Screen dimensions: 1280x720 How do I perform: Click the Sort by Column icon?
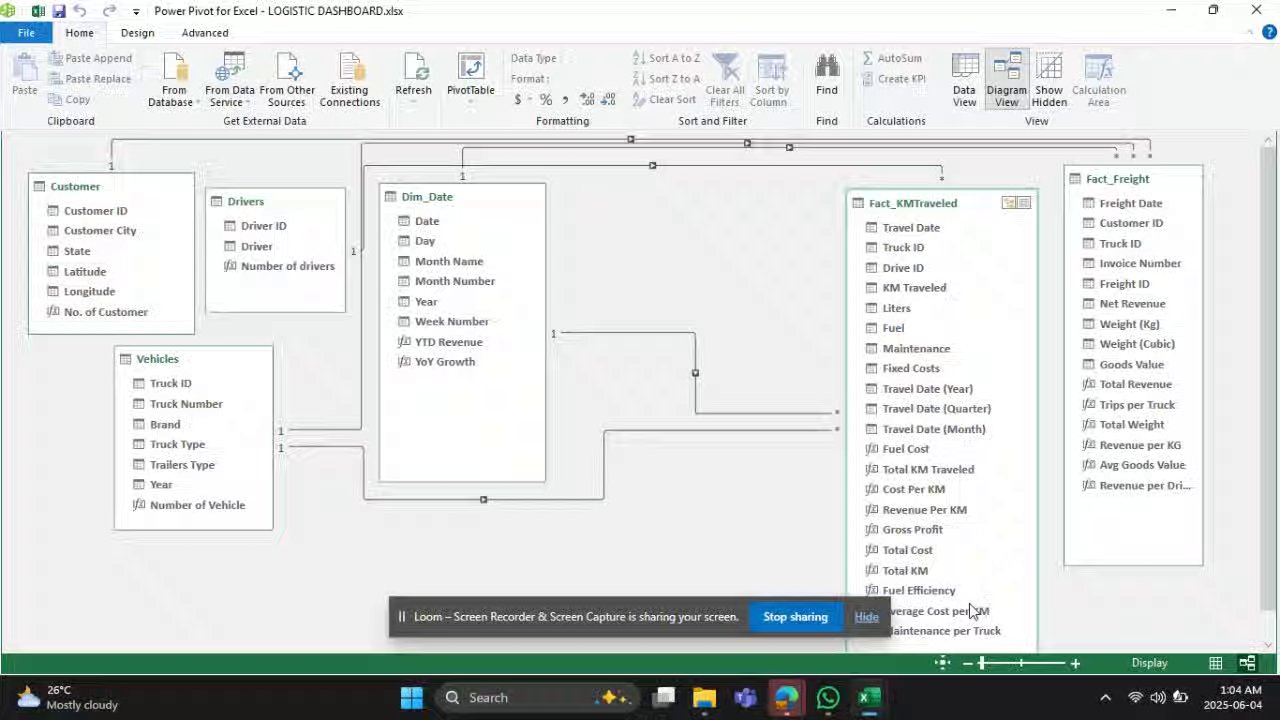click(770, 68)
